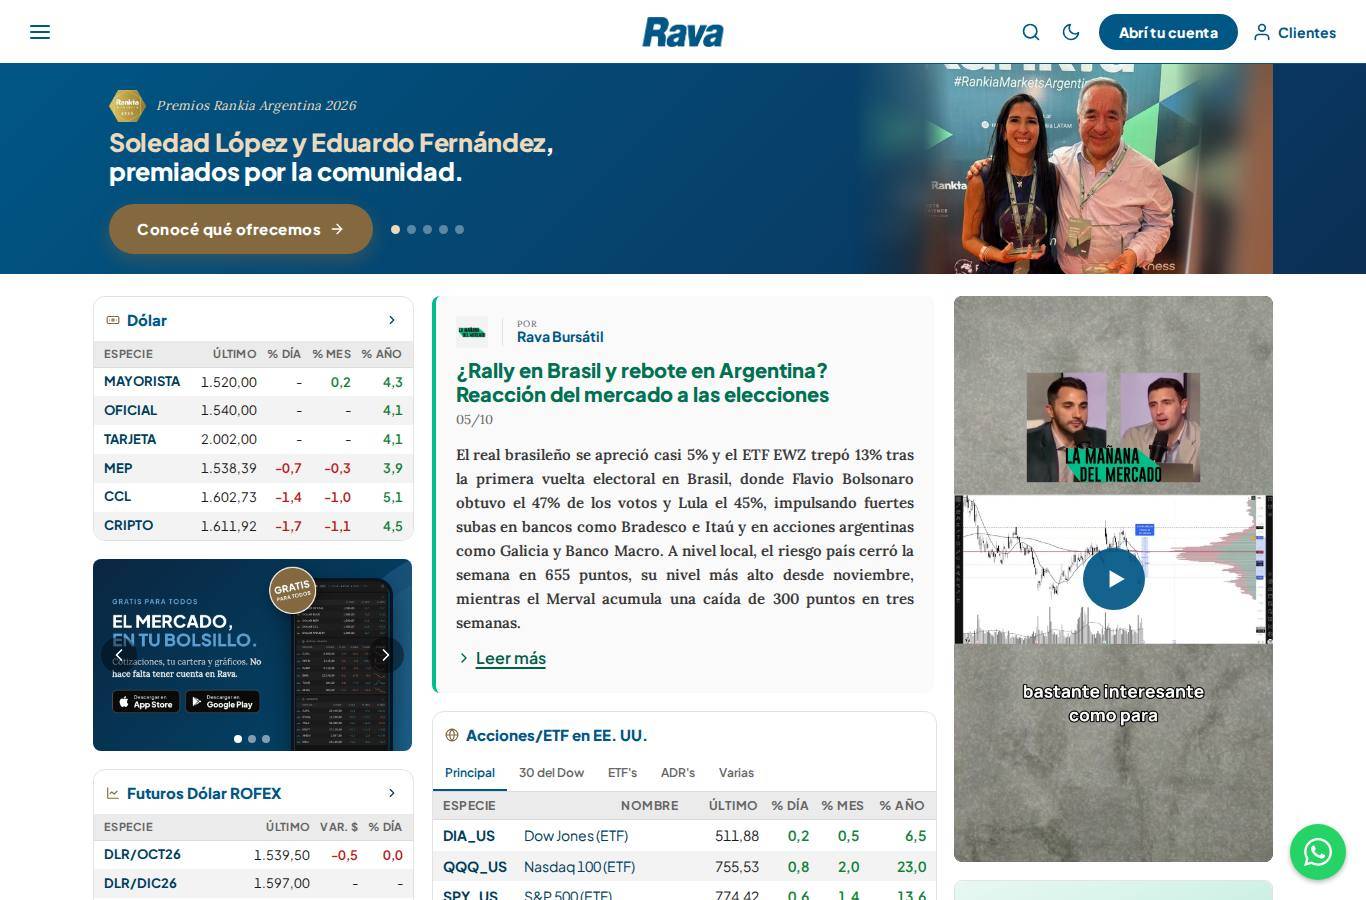The width and height of the screenshot is (1366, 900).
Task: Click the CCL dollar row
Action: pos(253,497)
